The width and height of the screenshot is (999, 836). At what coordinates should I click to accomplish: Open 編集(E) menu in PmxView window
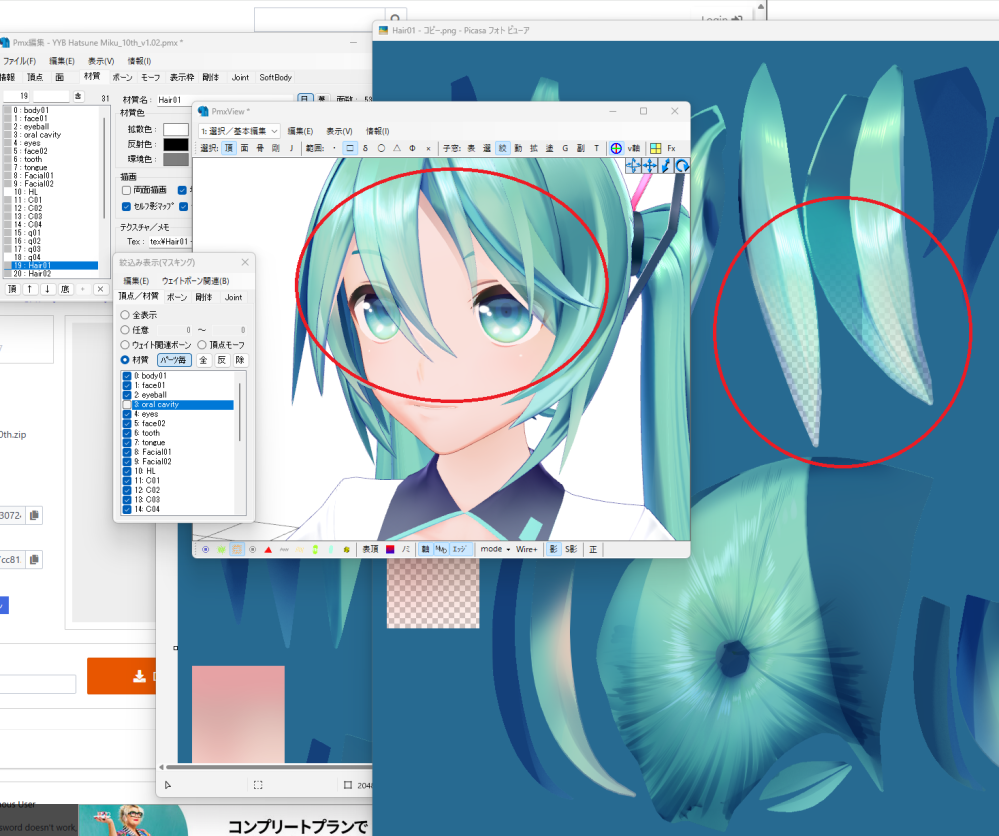click(x=300, y=131)
